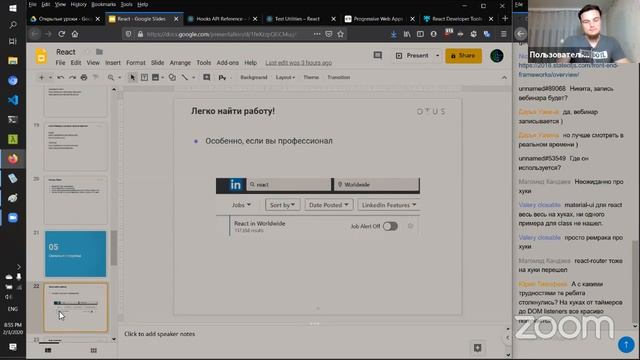Open image insert dropdown arrow

162,77
